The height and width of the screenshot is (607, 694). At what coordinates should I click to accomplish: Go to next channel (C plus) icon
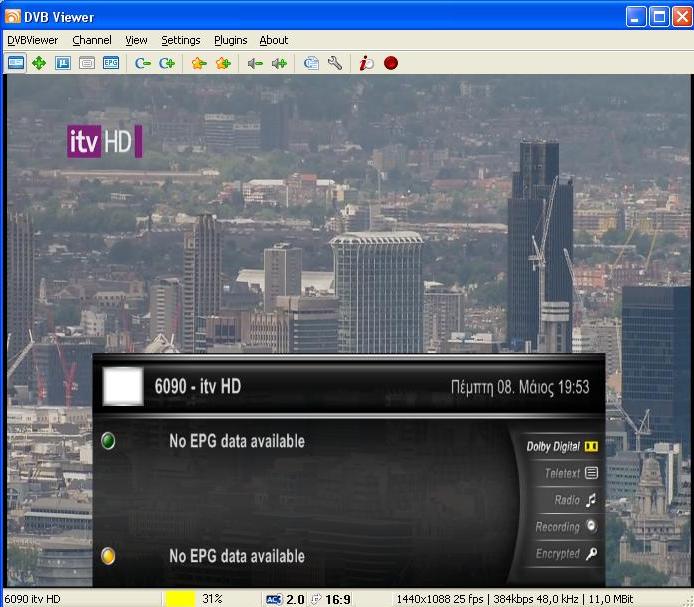[167, 63]
